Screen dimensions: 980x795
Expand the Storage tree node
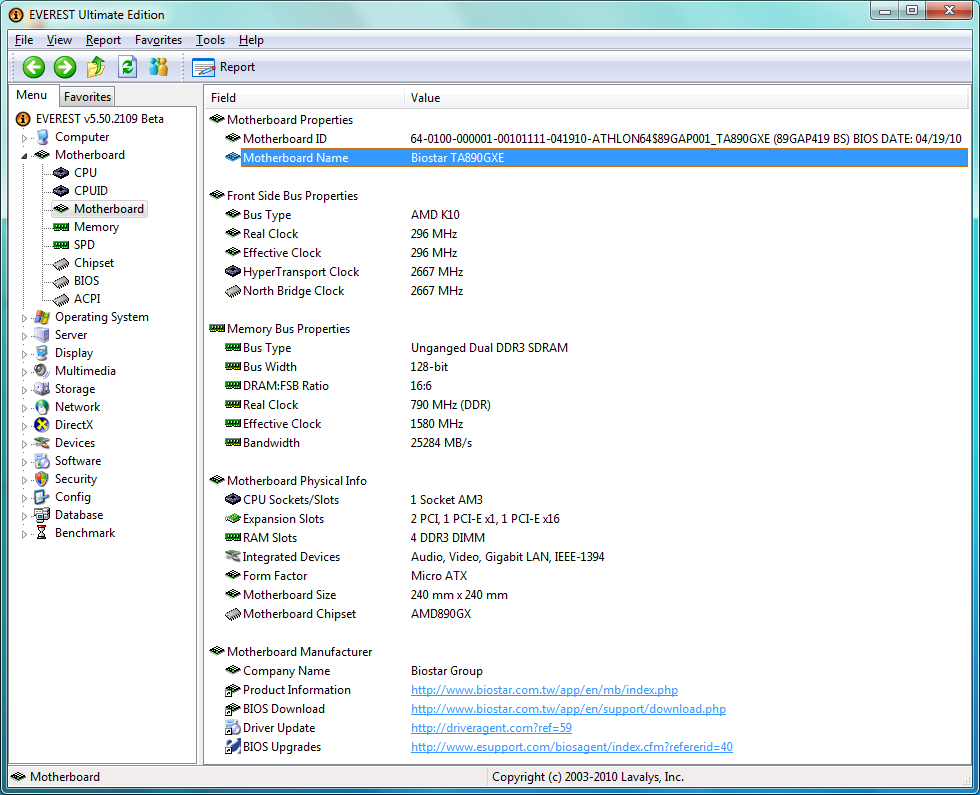(x=24, y=390)
